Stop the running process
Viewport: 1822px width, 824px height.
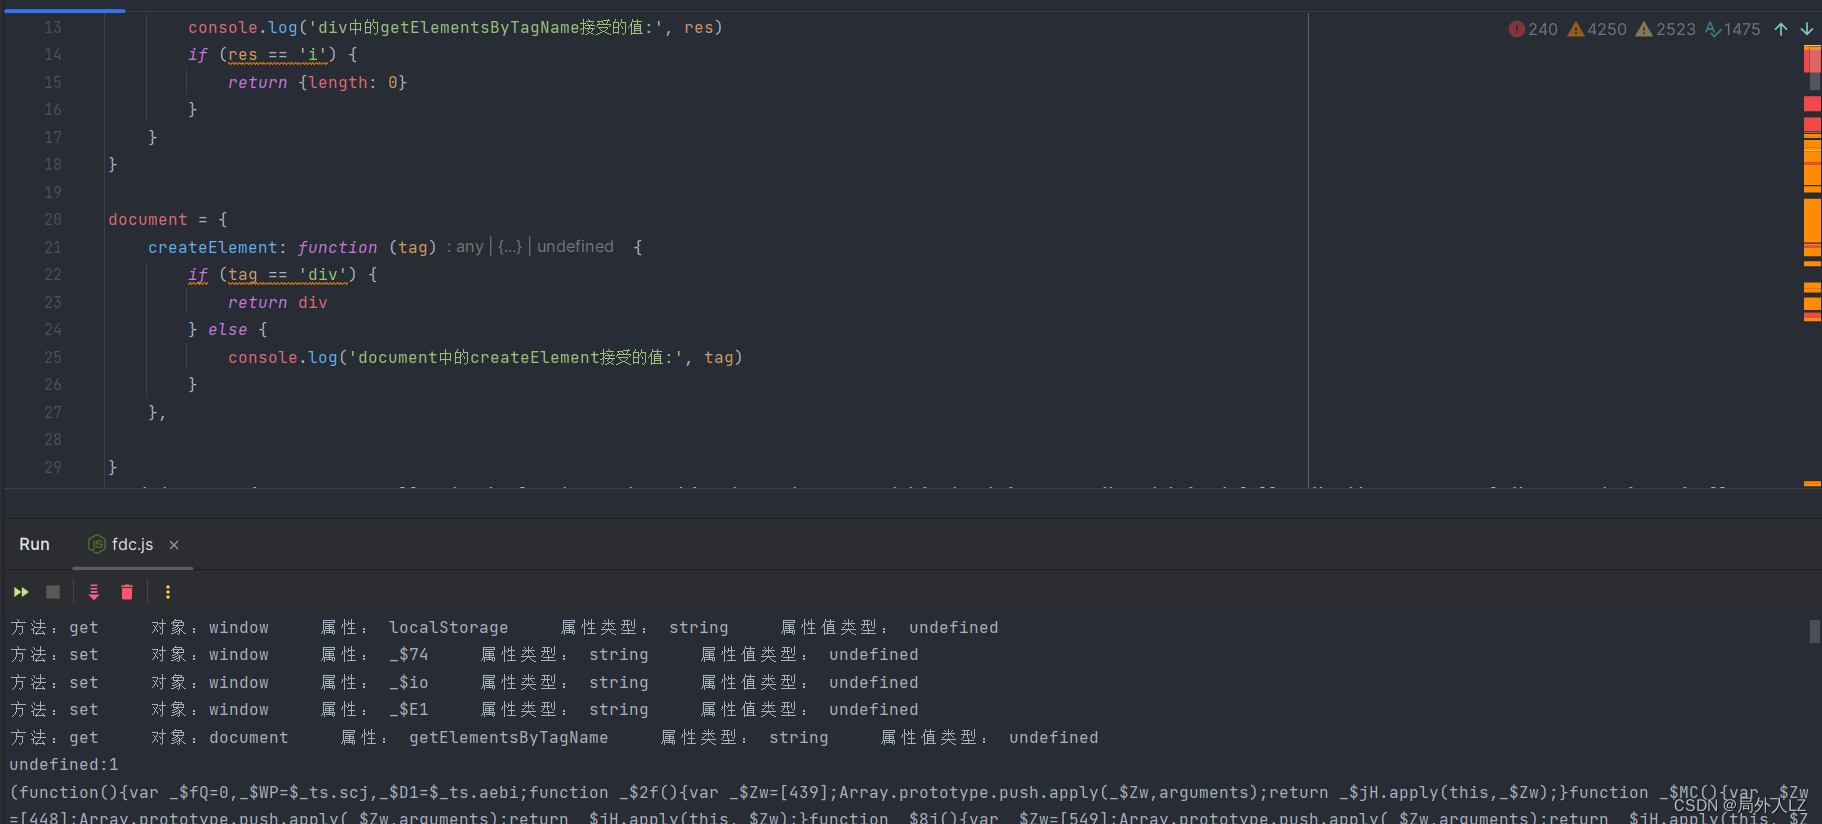click(53, 592)
